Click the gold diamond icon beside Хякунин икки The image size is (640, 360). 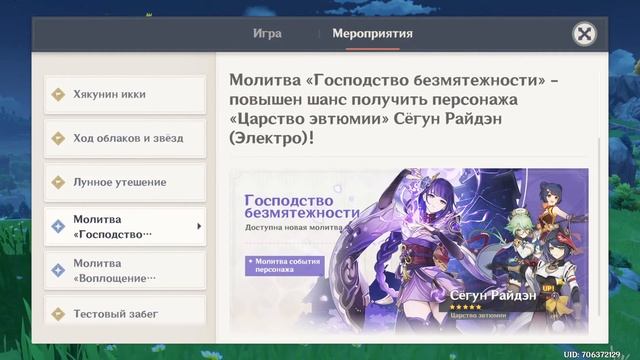tap(58, 94)
